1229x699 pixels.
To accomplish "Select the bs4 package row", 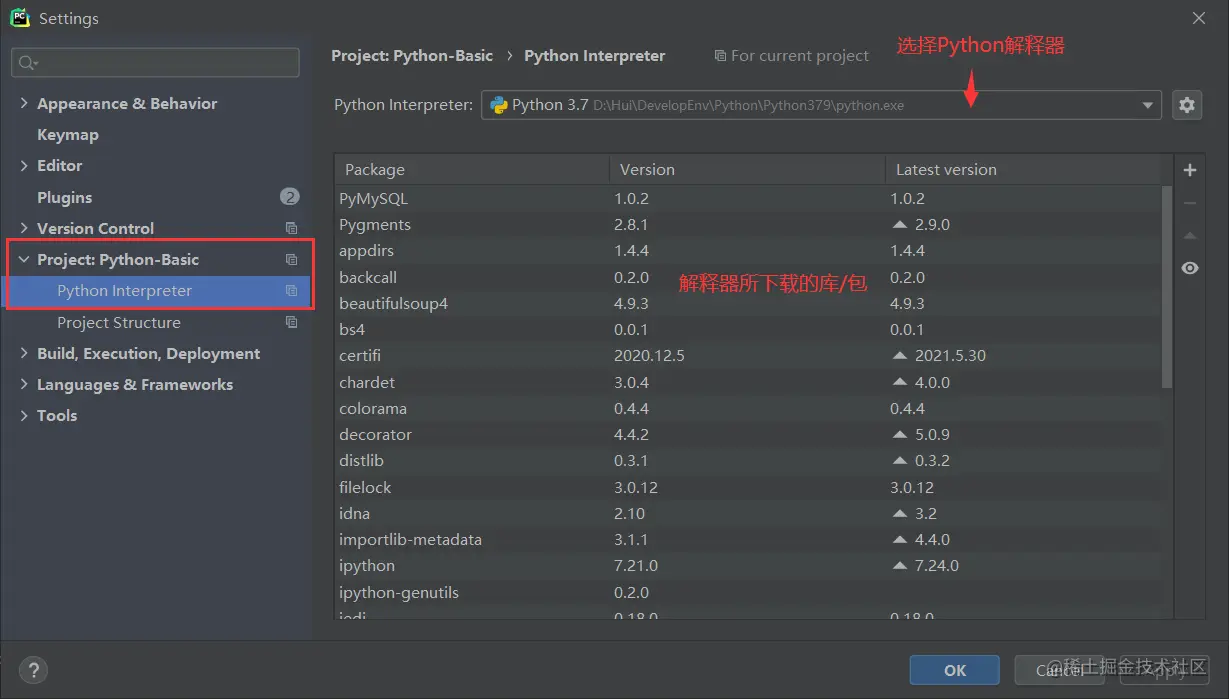I will click(x=748, y=329).
